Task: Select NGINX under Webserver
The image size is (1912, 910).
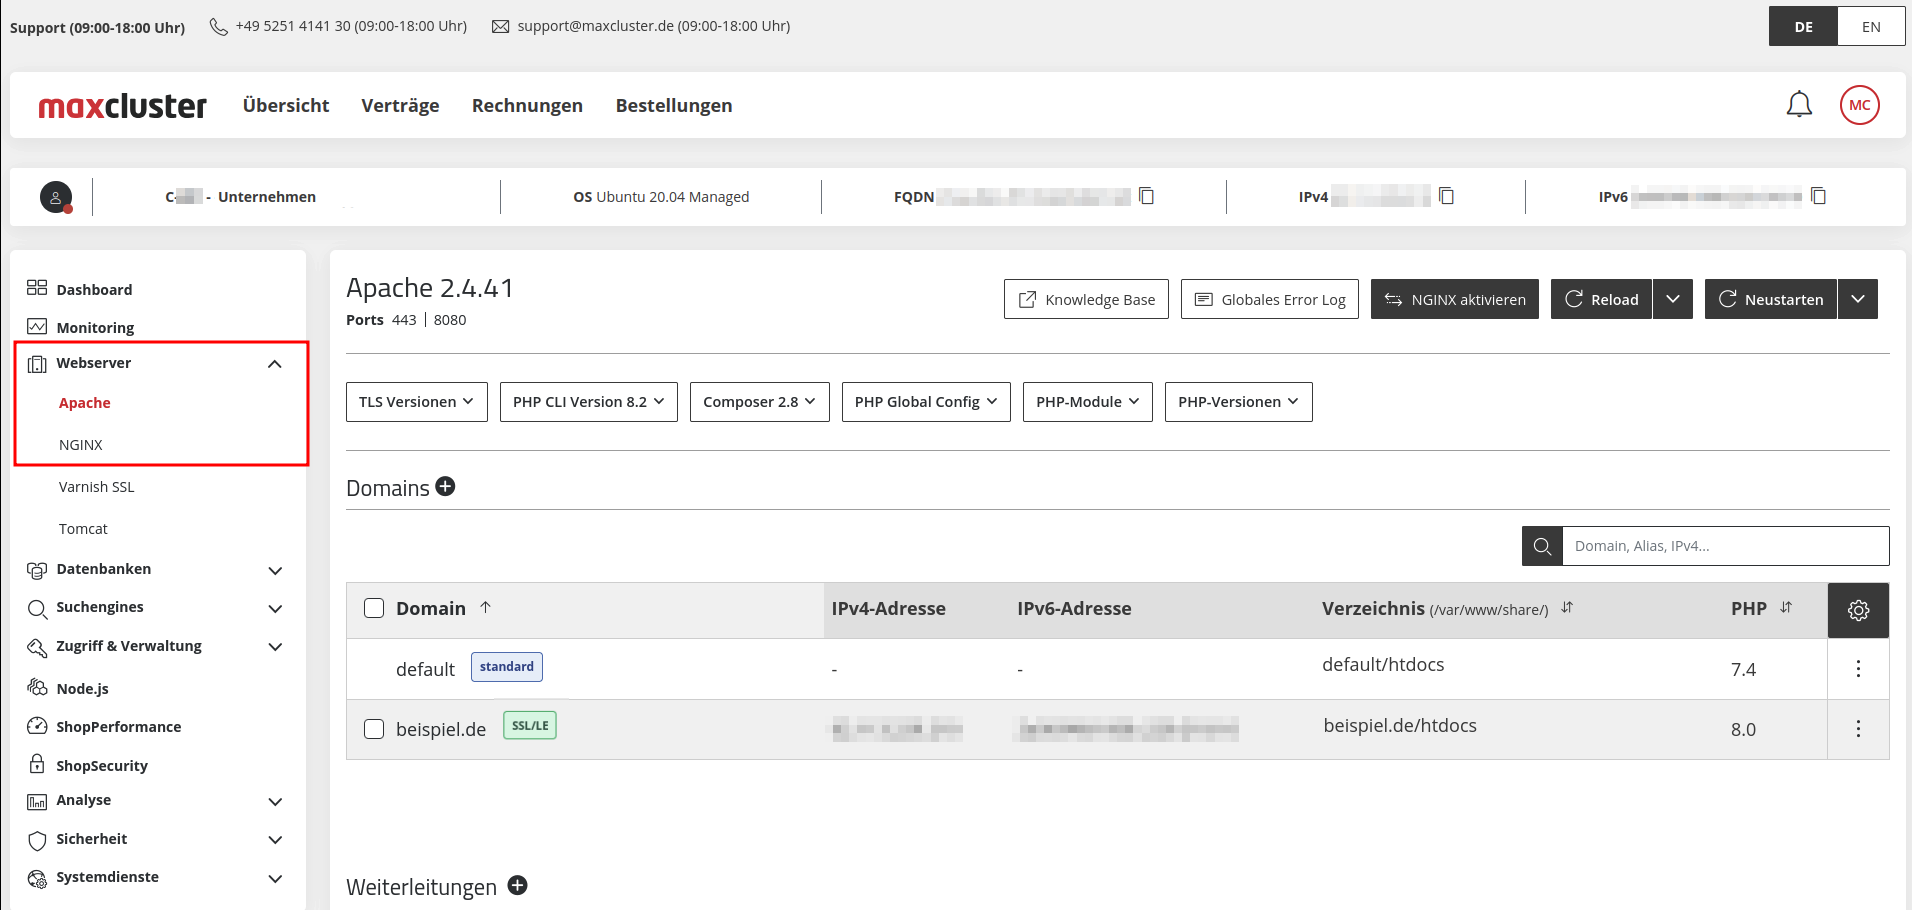Action: pos(81,445)
